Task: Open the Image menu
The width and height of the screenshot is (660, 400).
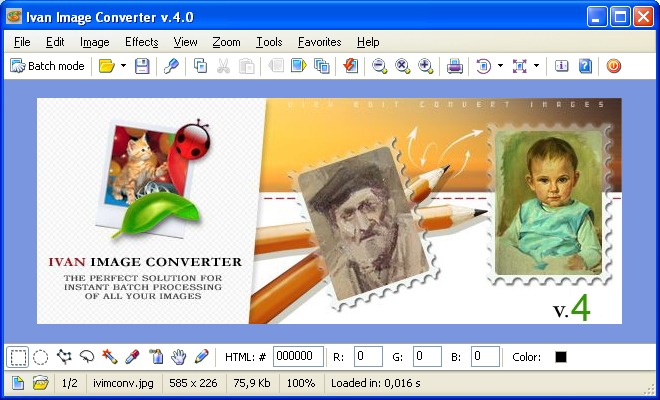Action: click(x=95, y=42)
